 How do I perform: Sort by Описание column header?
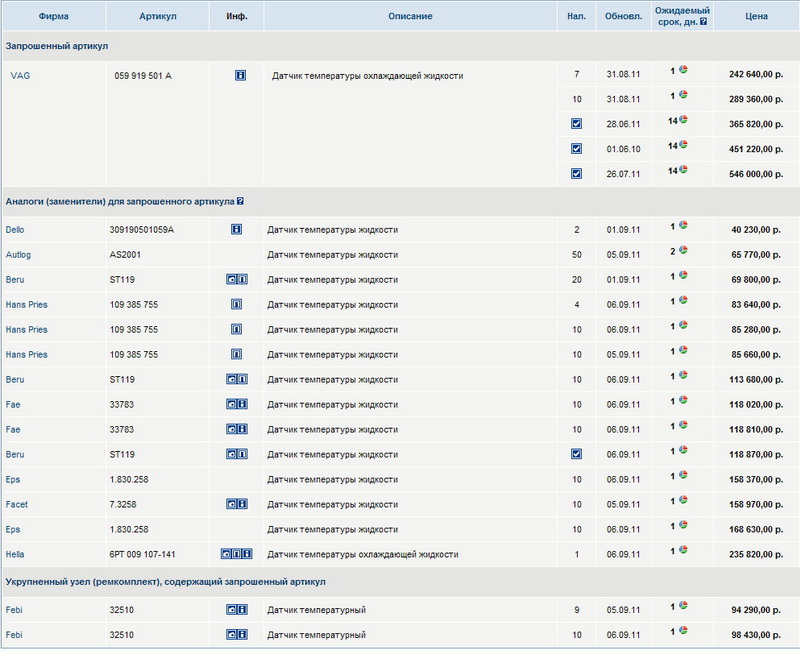point(410,16)
